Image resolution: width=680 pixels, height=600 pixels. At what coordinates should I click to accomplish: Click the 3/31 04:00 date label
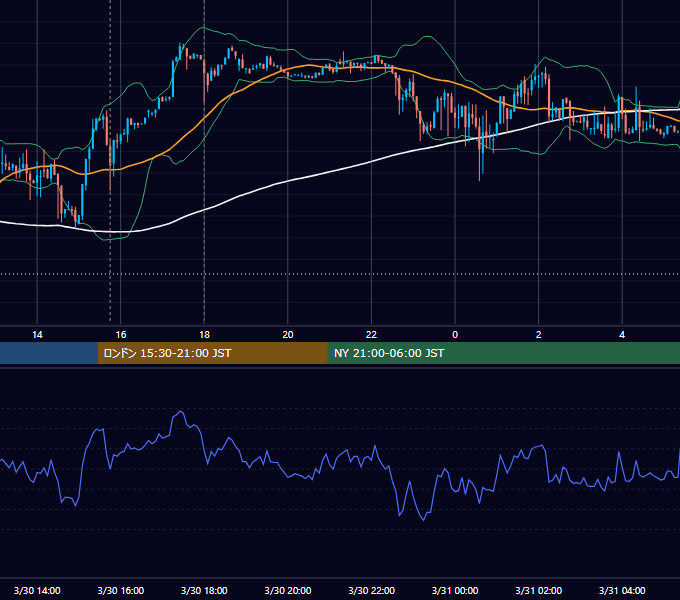[622, 590]
